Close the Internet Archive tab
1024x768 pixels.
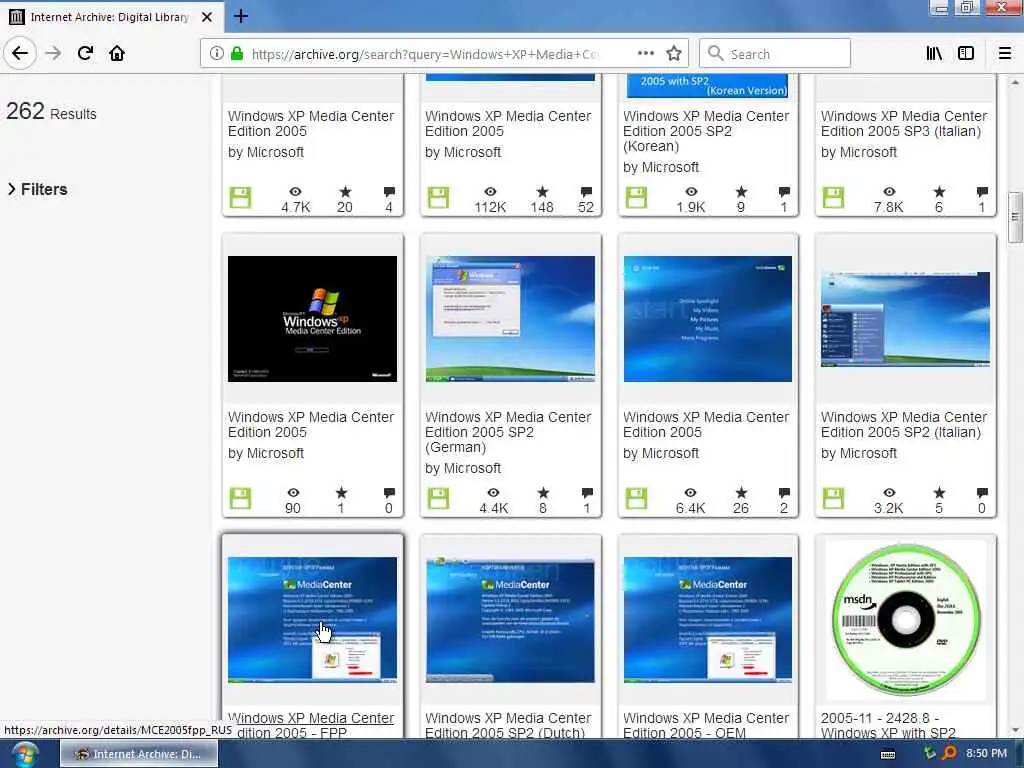[207, 17]
